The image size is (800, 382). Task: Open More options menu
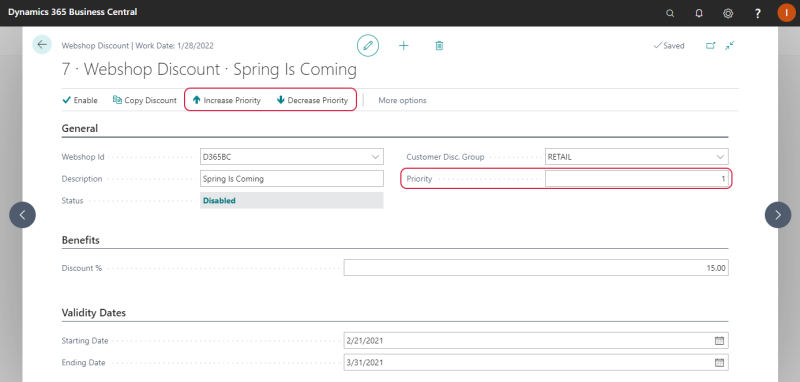[x=402, y=100]
